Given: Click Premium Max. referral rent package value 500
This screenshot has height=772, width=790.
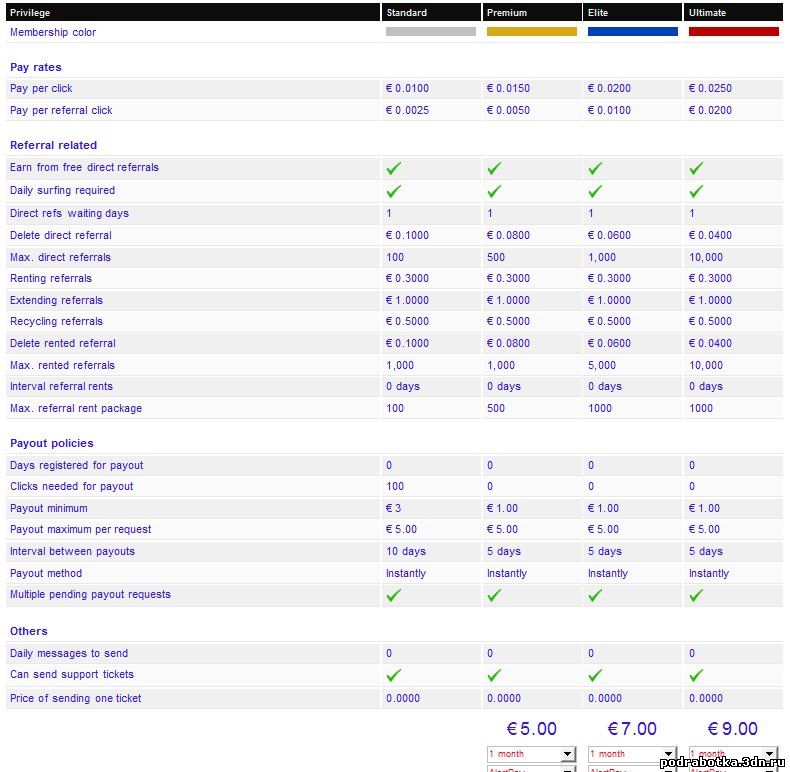Looking at the screenshot, I should click(x=496, y=408).
